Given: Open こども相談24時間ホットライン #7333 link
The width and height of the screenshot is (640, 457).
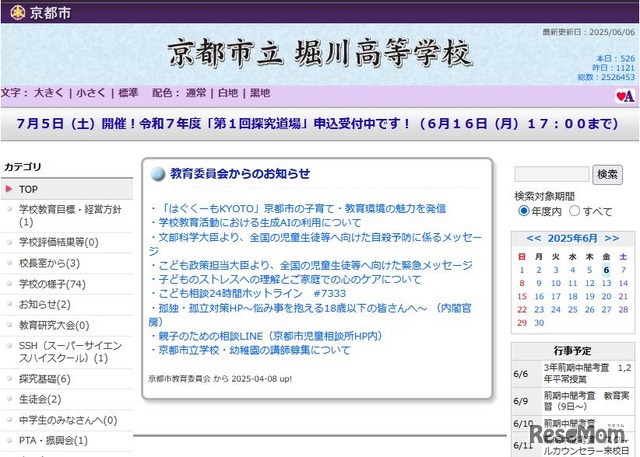Looking at the screenshot, I should [252, 293].
